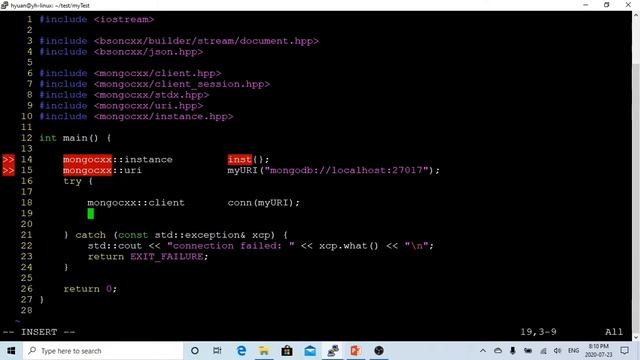Click the terminal scrollbar up arrow
640x360 pixels.
[x=636, y=15]
